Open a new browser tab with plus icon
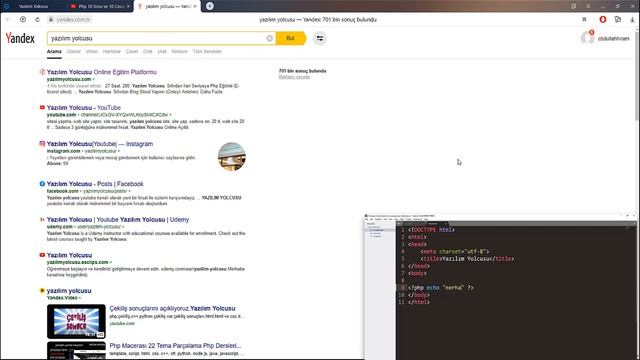This screenshot has width=640, height=360. tap(209, 6)
